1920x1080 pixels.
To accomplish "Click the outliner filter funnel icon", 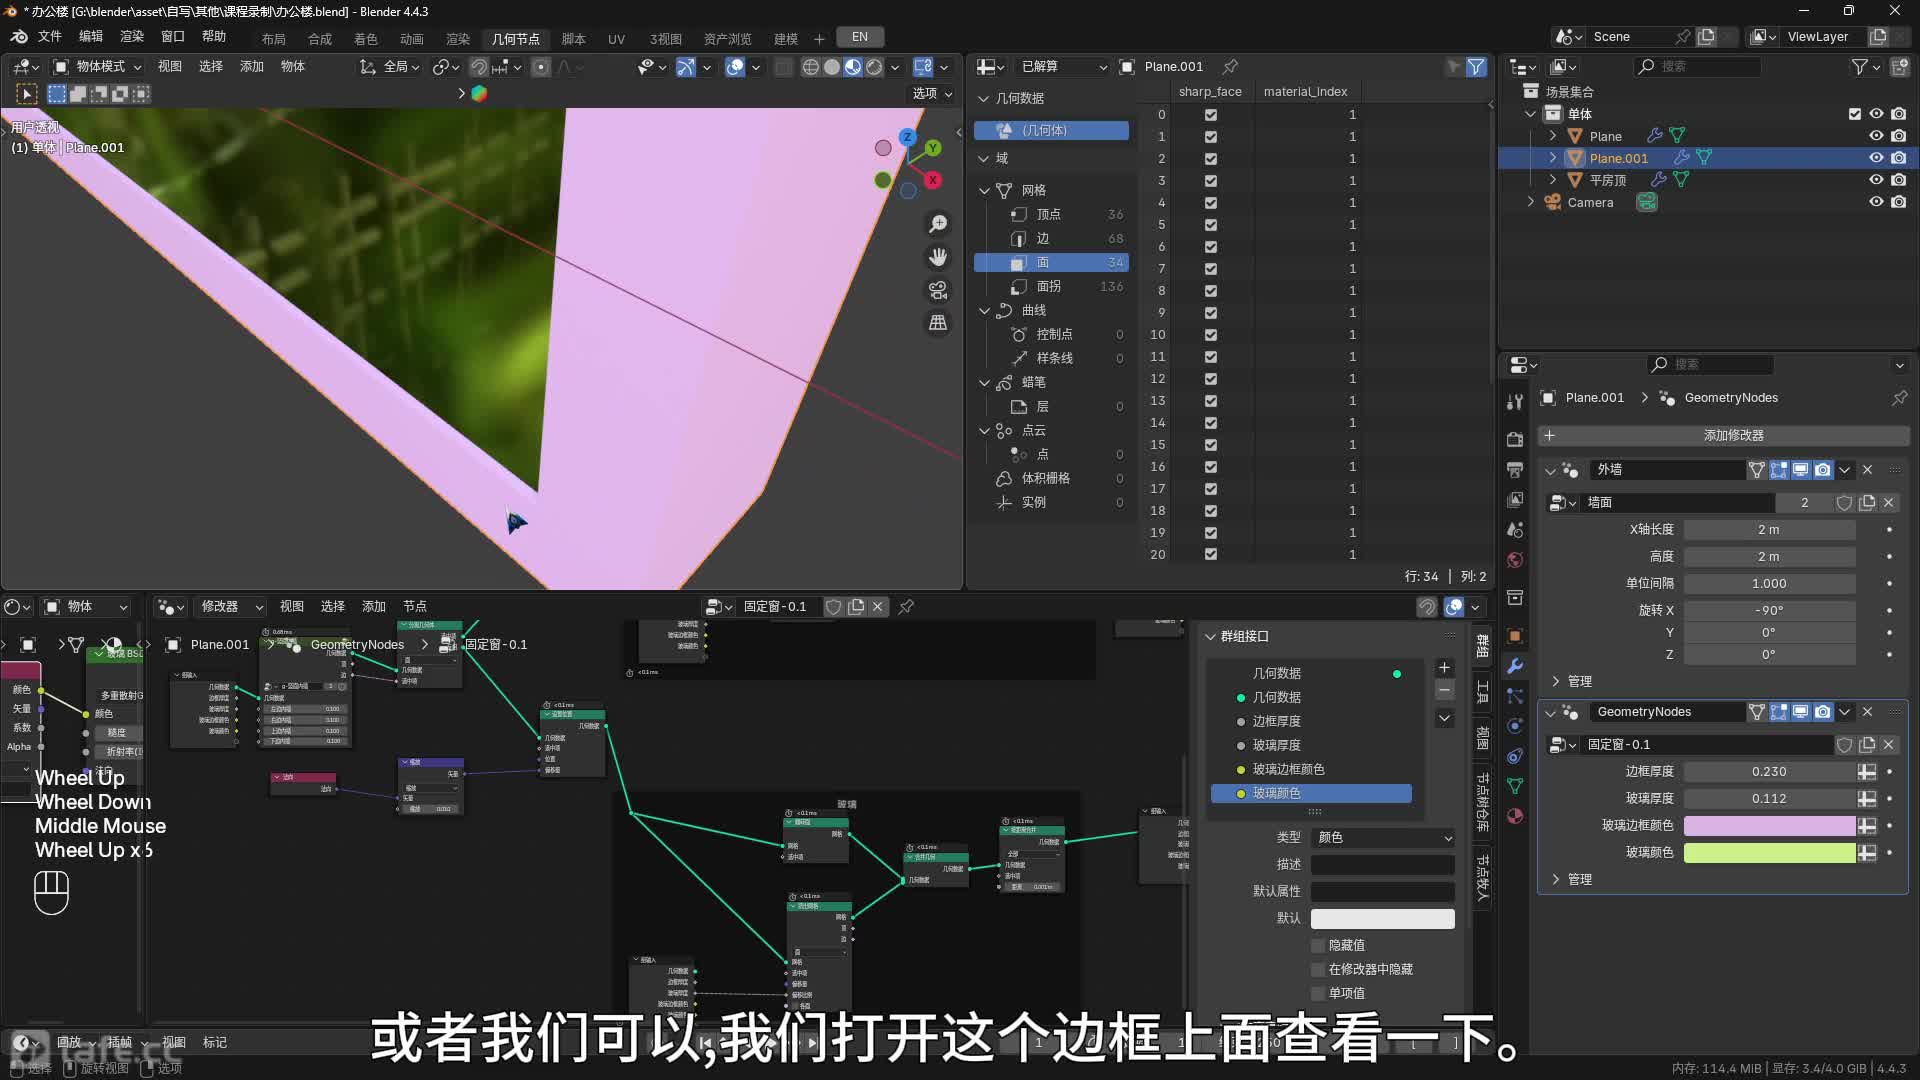I will (x=1859, y=66).
